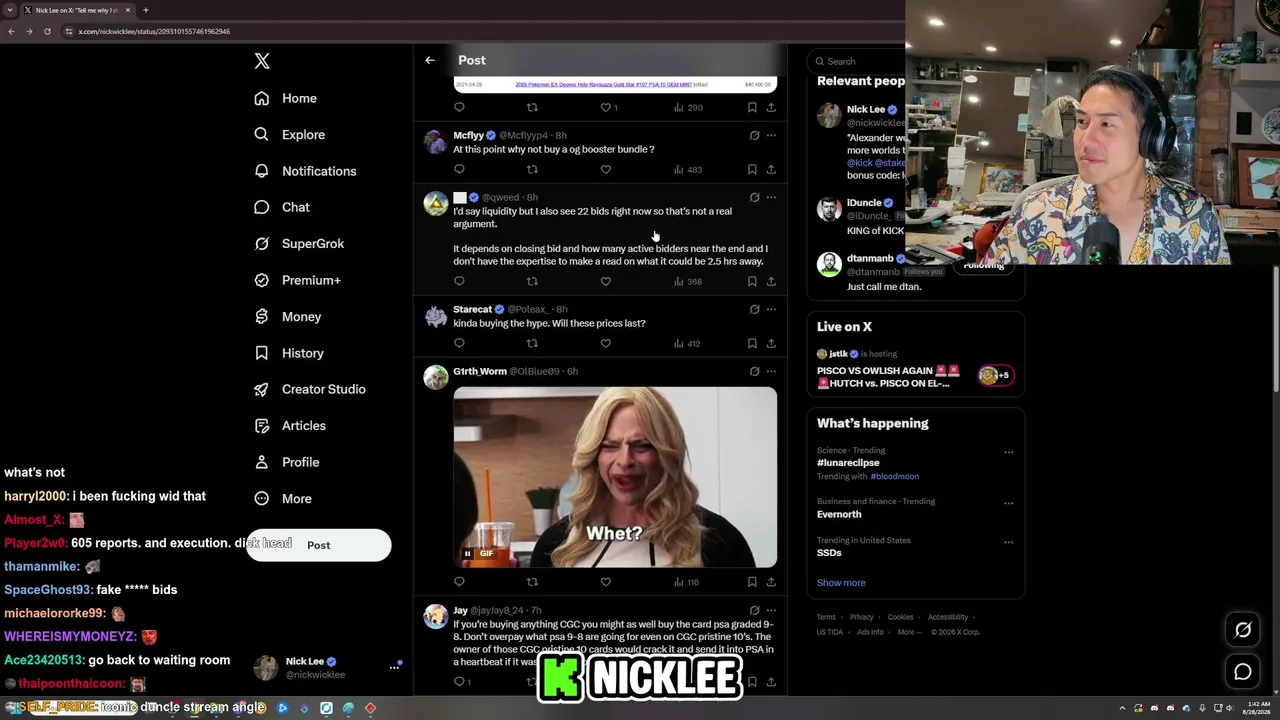Screen dimensions: 1280x720
Task: View analytics for Starecat's 412-view post
Action: point(686,344)
